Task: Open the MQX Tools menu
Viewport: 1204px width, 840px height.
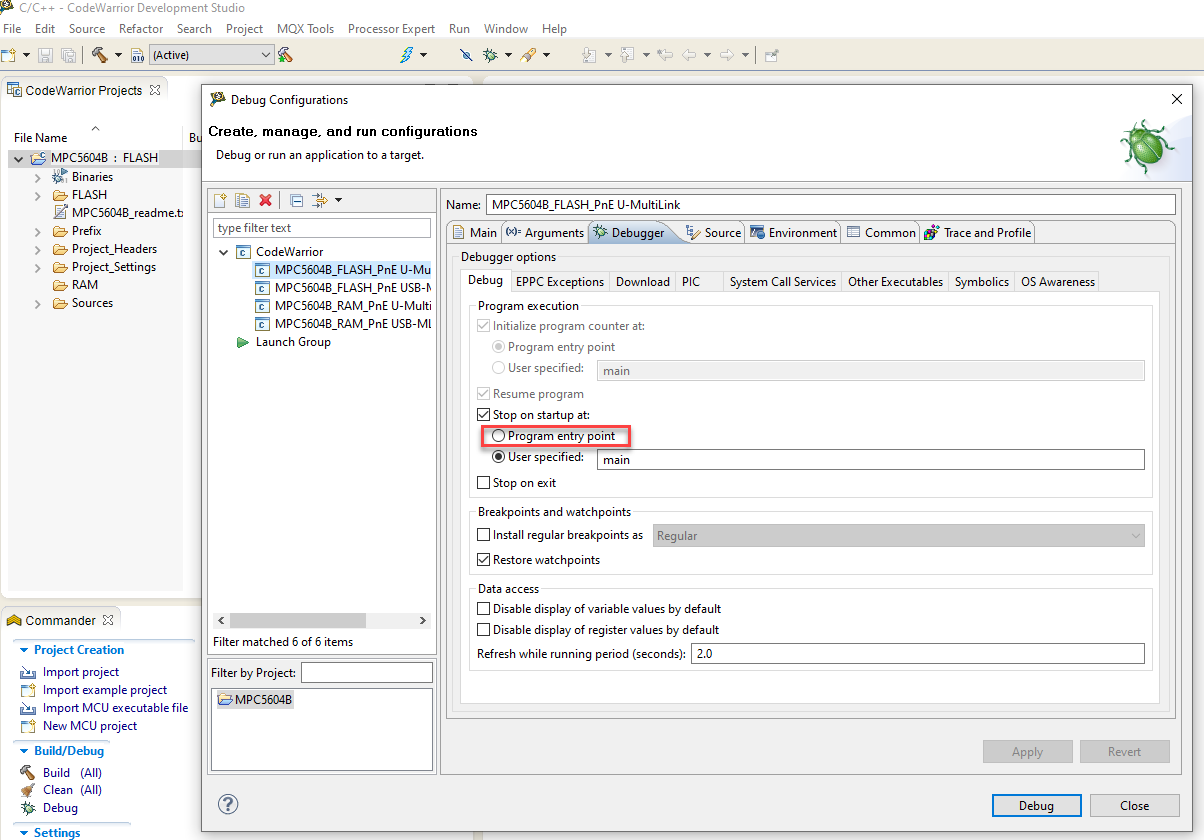Action: pyautogui.click(x=305, y=28)
